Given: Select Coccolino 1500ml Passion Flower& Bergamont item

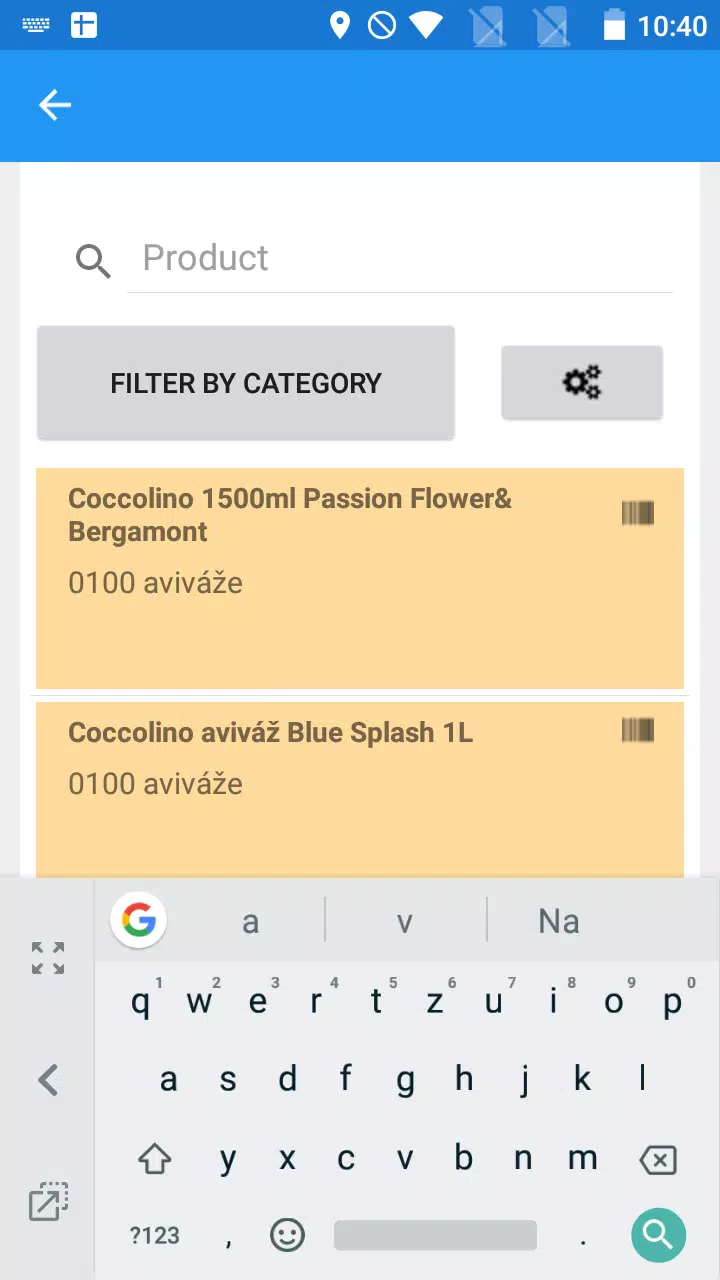Looking at the screenshot, I should pyautogui.click(x=360, y=578).
